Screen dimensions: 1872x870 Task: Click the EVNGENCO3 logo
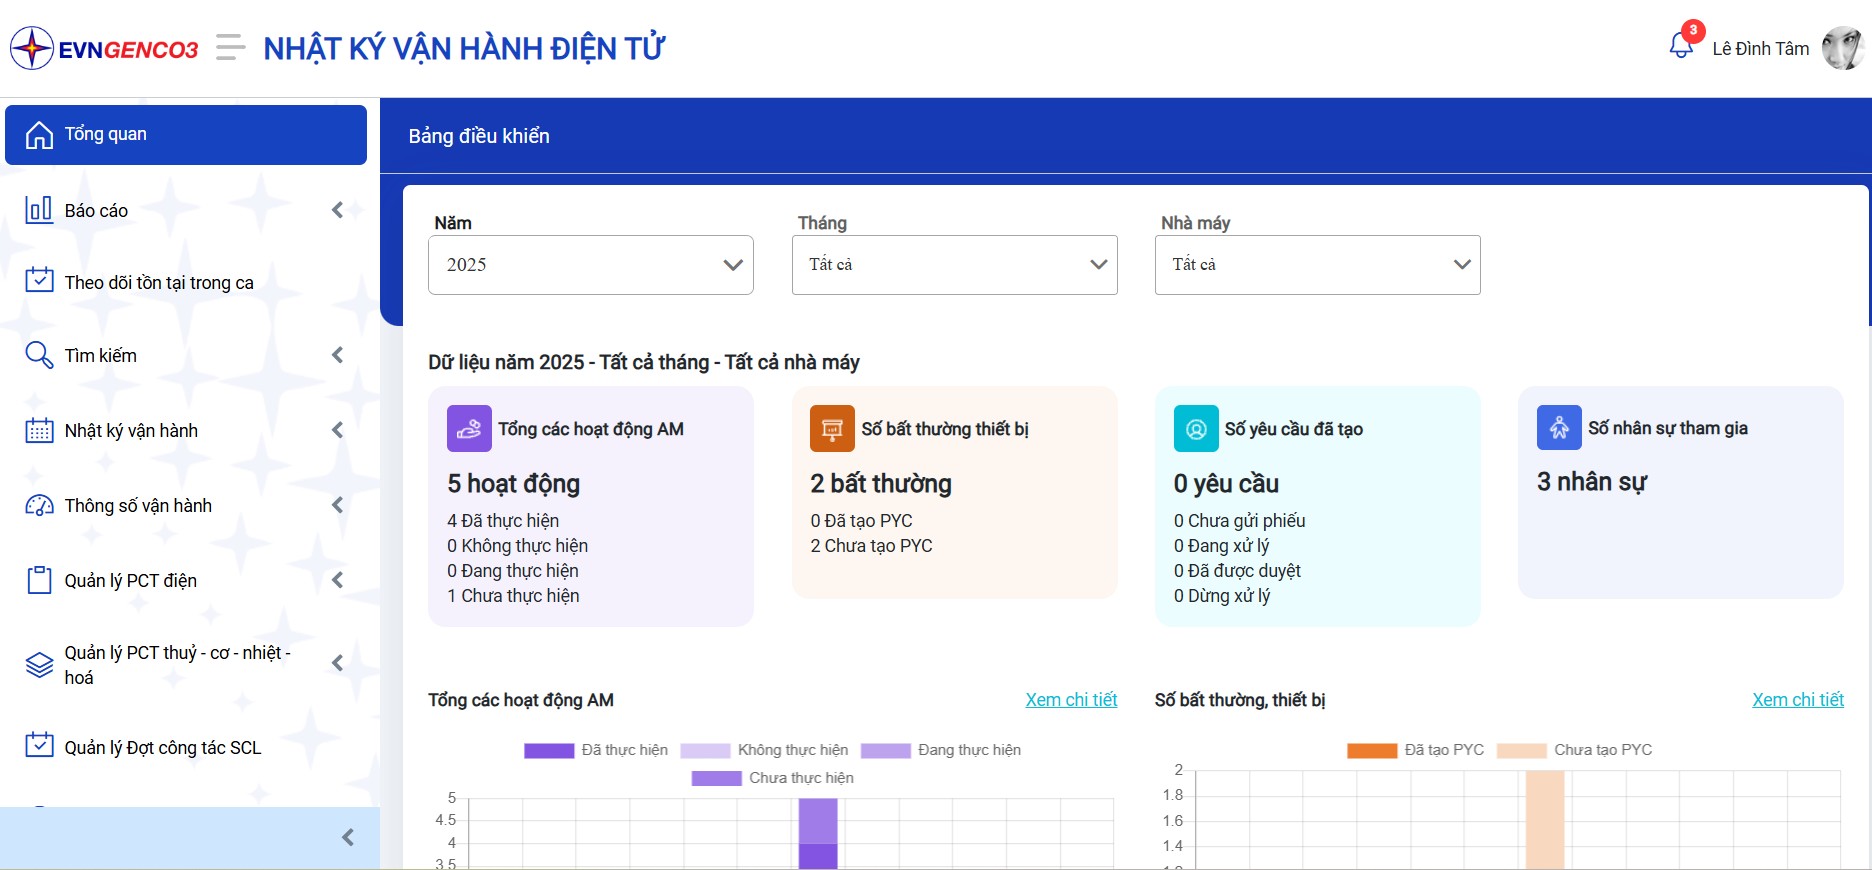click(104, 48)
